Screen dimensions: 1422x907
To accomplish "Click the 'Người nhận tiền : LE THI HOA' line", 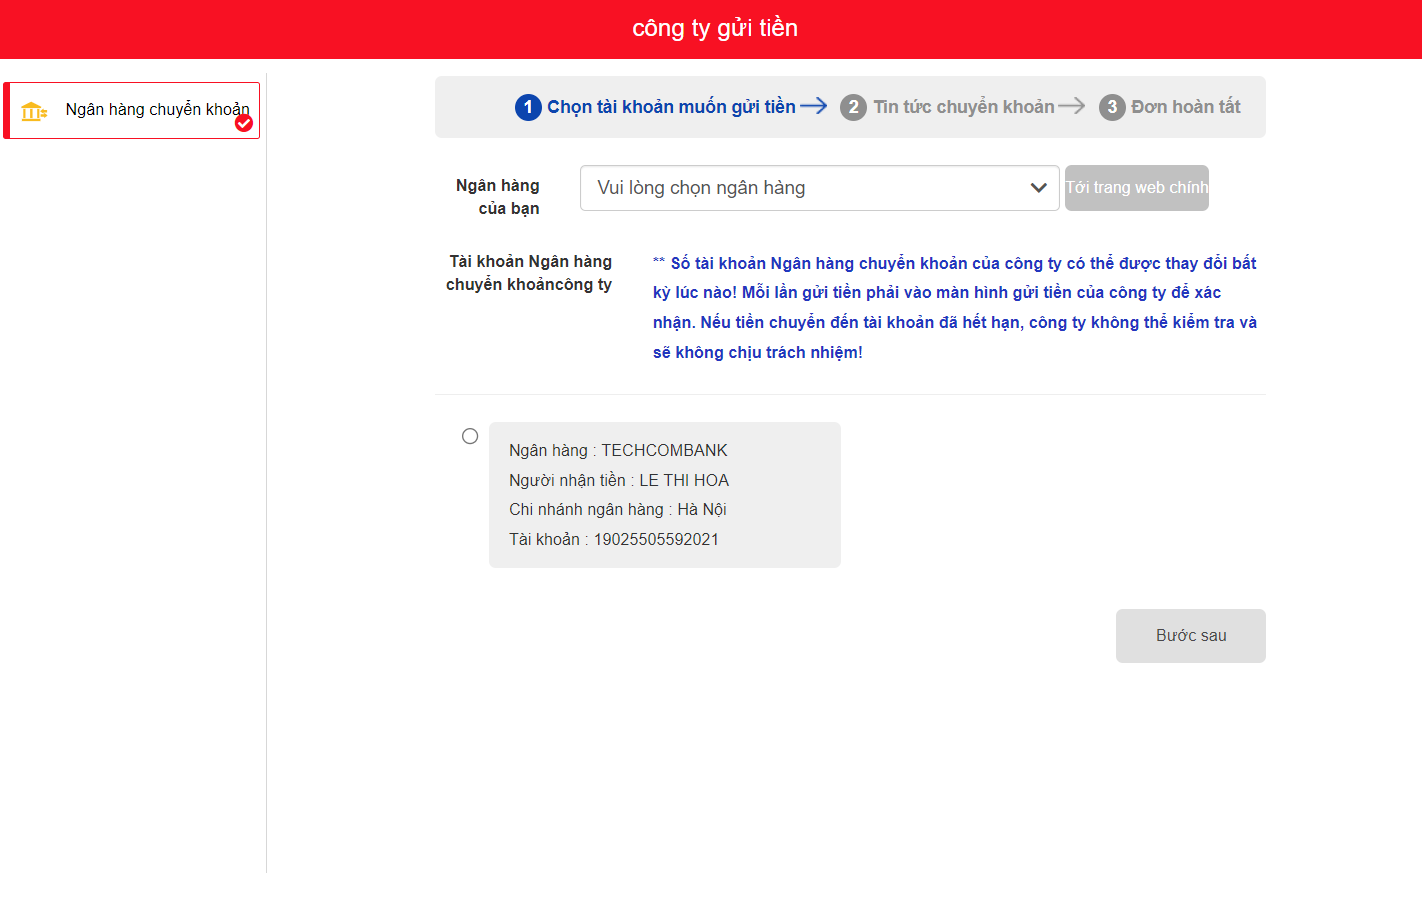I will pyautogui.click(x=619, y=481).
